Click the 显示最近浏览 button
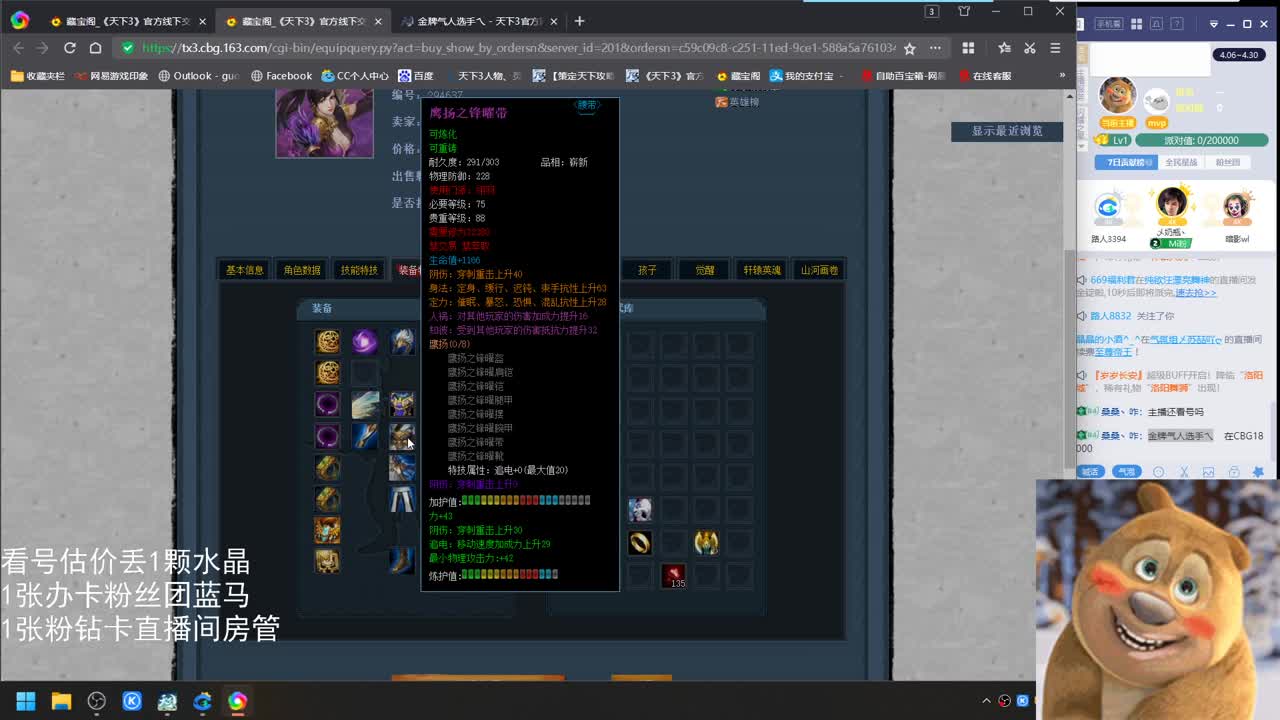 coord(1007,131)
